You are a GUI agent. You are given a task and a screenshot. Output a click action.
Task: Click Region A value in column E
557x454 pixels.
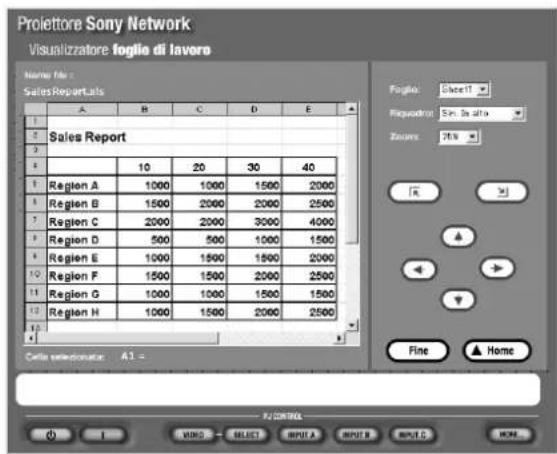[309, 185]
